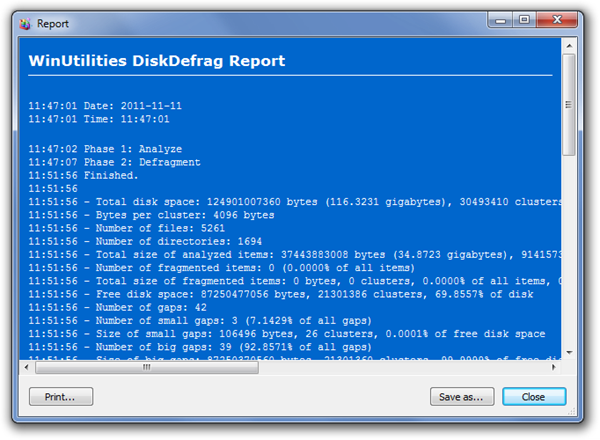The image size is (600, 440).
Task: Close the Report window with the X
Action: (x=557, y=20)
